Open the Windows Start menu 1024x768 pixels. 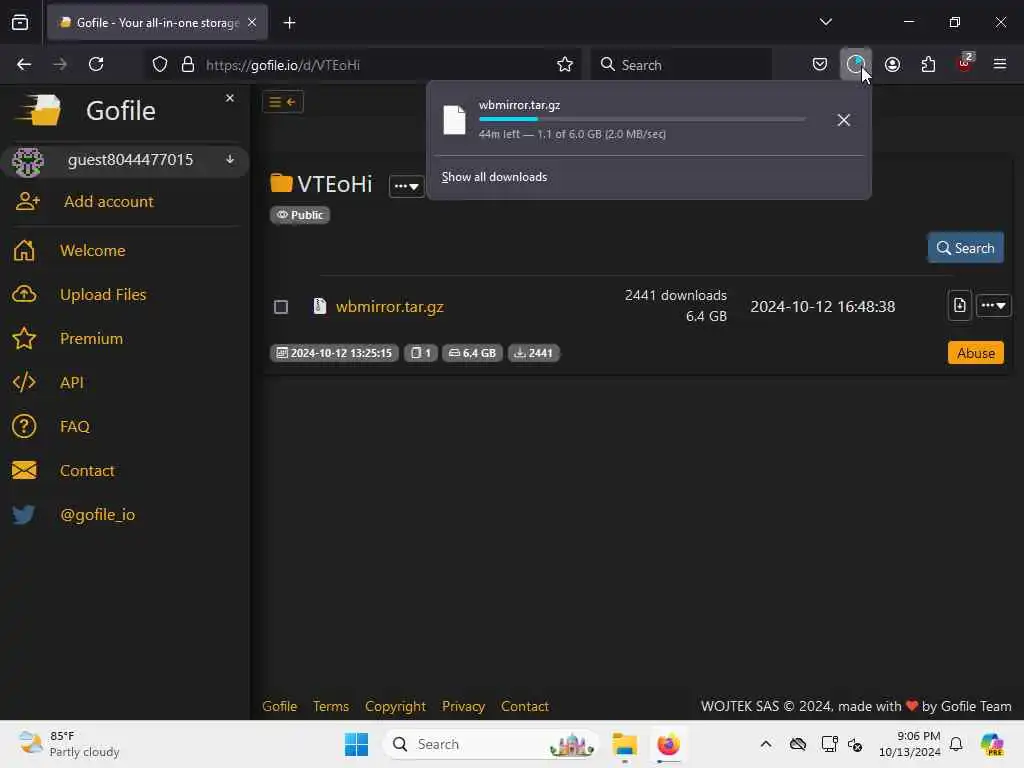(356, 744)
